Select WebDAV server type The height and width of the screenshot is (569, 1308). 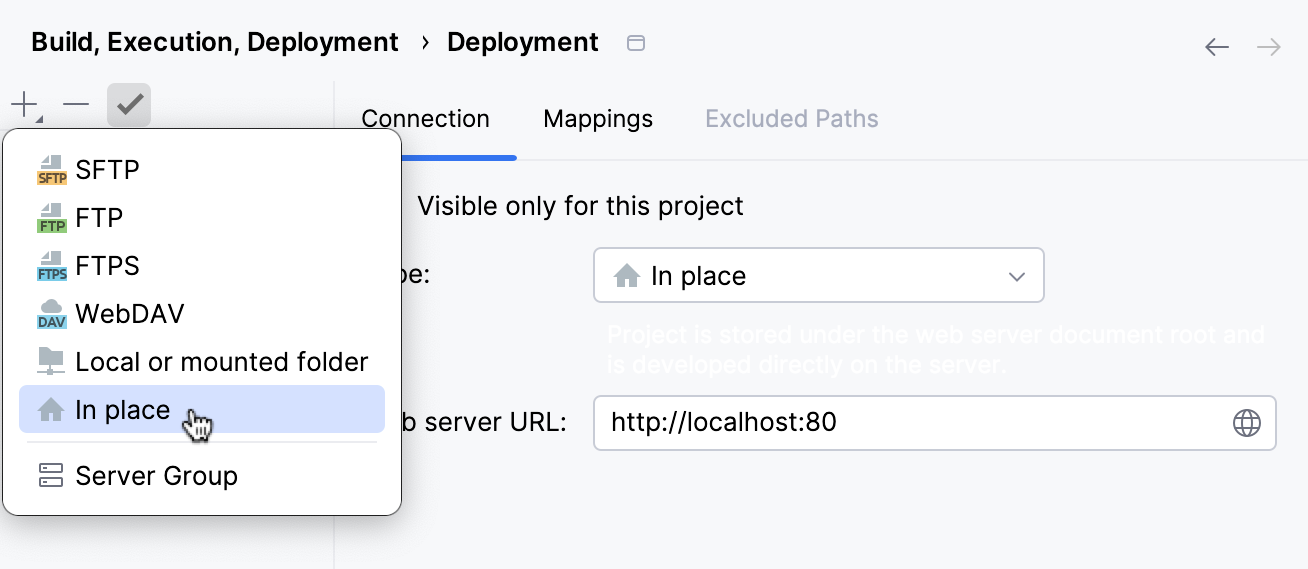click(x=129, y=314)
